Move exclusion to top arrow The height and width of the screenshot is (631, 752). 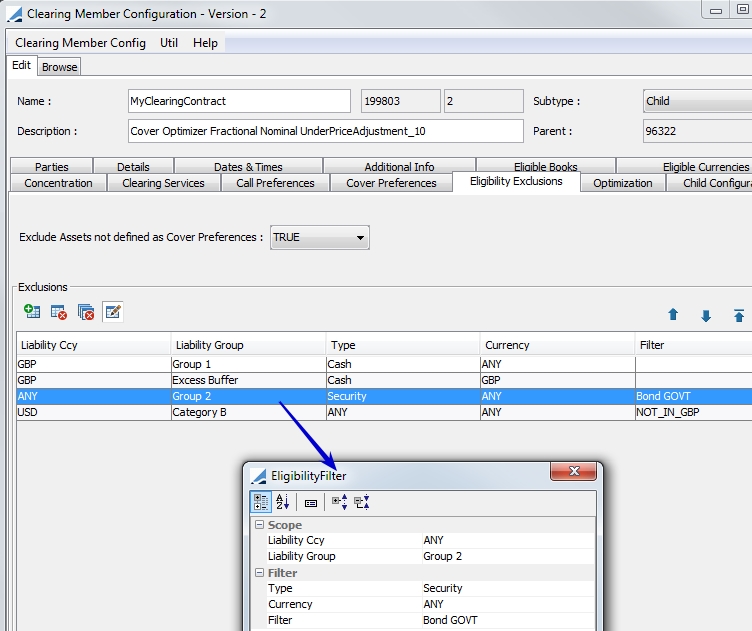point(739,315)
